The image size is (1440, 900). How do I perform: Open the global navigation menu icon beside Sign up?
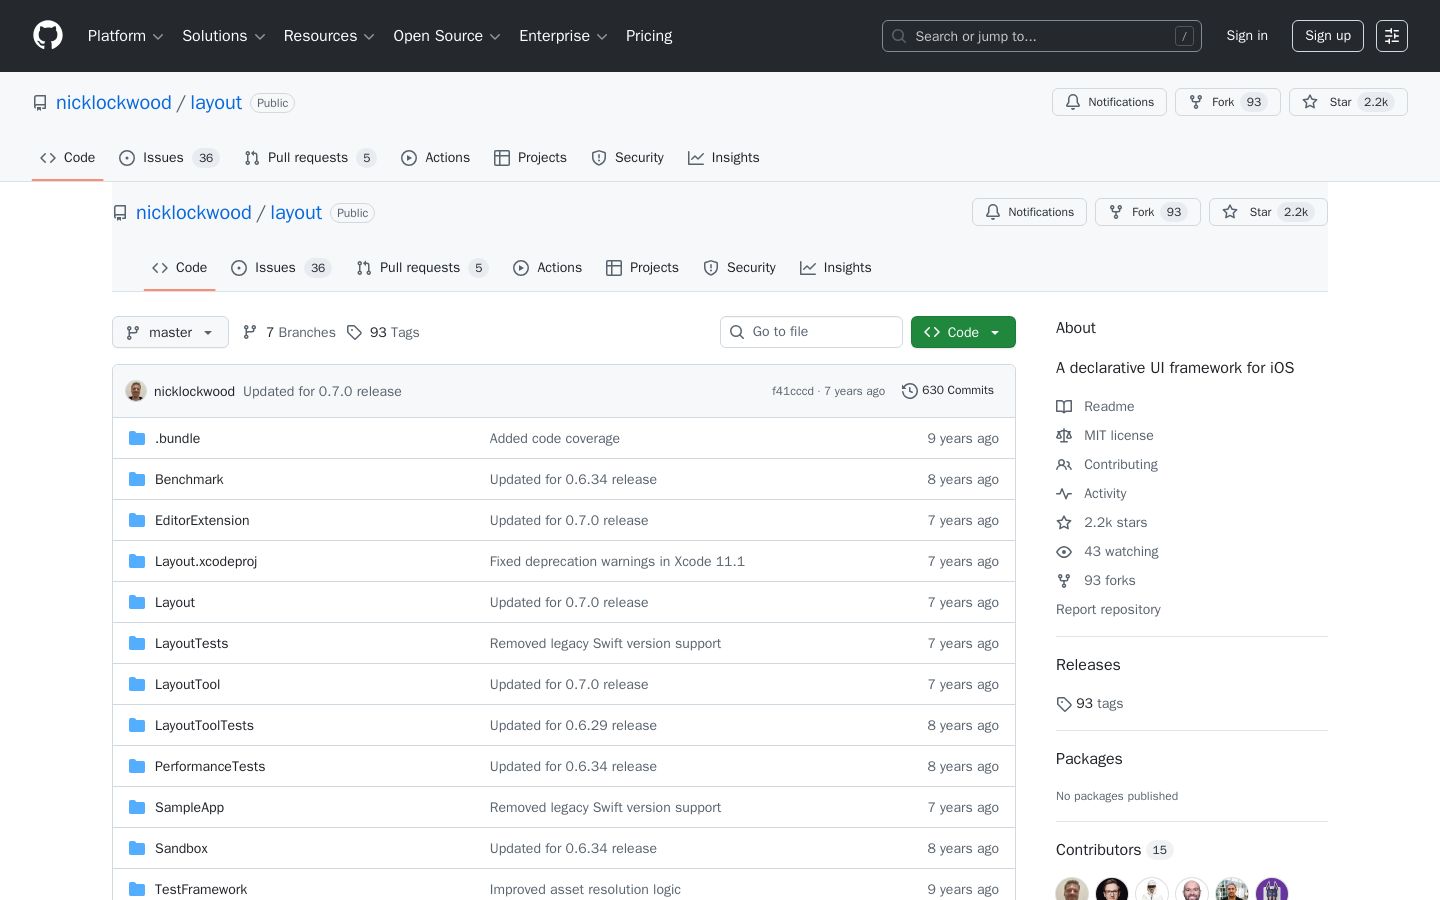click(1392, 36)
